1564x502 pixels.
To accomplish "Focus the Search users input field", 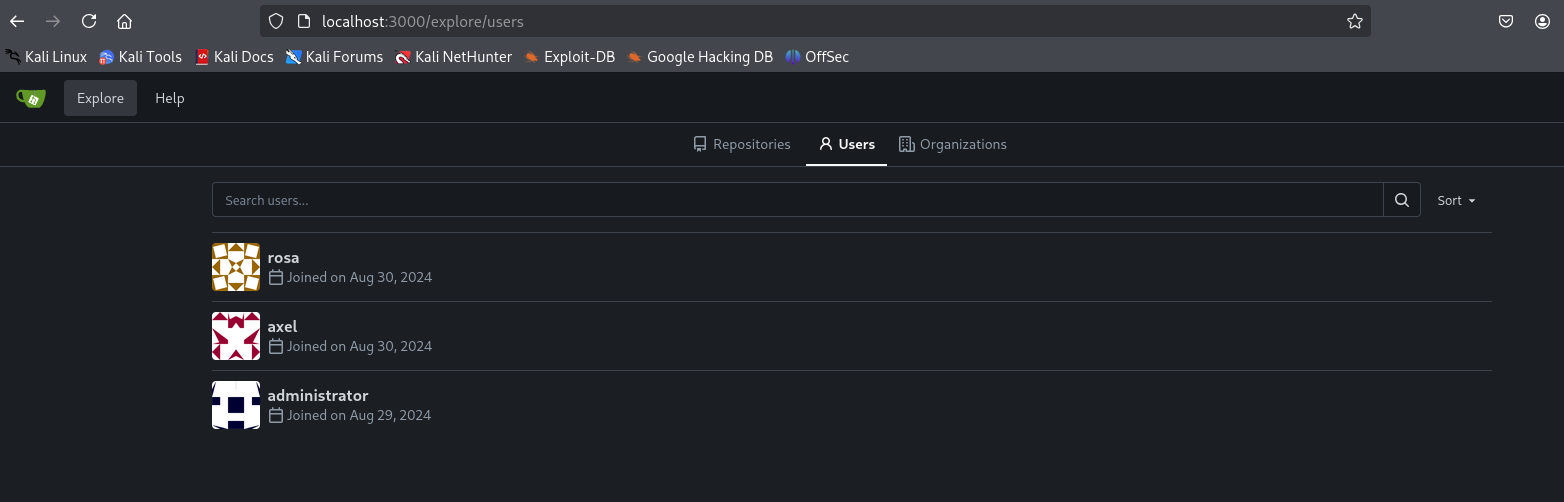I will (797, 200).
